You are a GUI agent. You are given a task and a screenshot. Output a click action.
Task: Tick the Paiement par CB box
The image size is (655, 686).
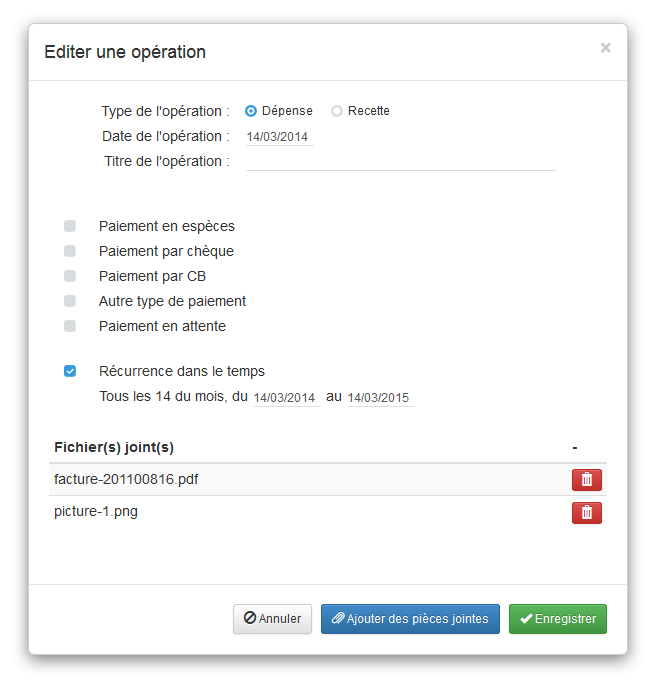click(70, 276)
